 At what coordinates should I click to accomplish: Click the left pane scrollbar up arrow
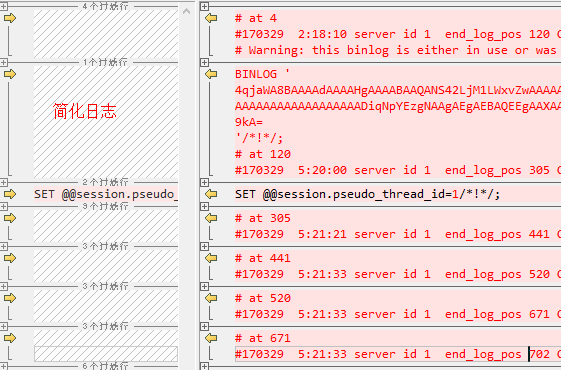point(186,11)
